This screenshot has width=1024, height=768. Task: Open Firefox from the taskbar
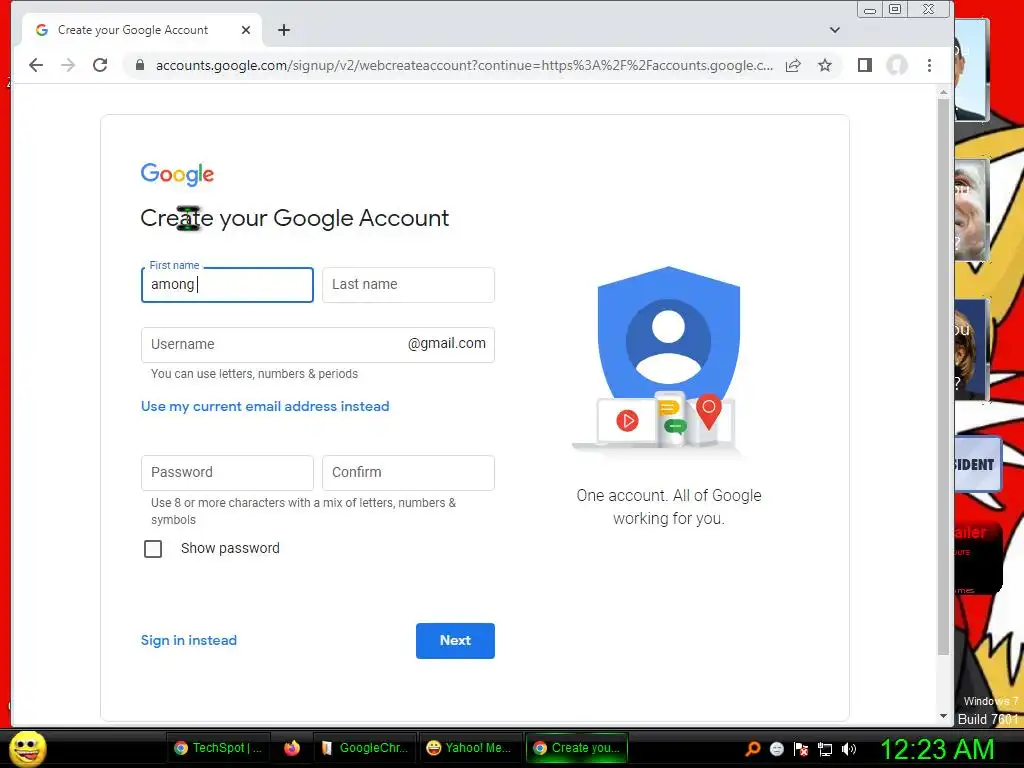pyautogui.click(x=292, y=748)
